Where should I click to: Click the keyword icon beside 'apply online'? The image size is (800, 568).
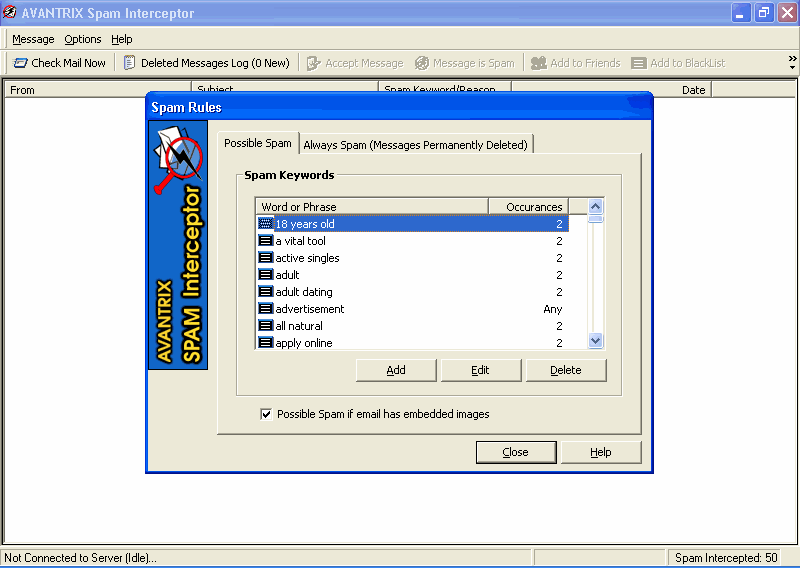pyautogui.click(x=265, y=342)
